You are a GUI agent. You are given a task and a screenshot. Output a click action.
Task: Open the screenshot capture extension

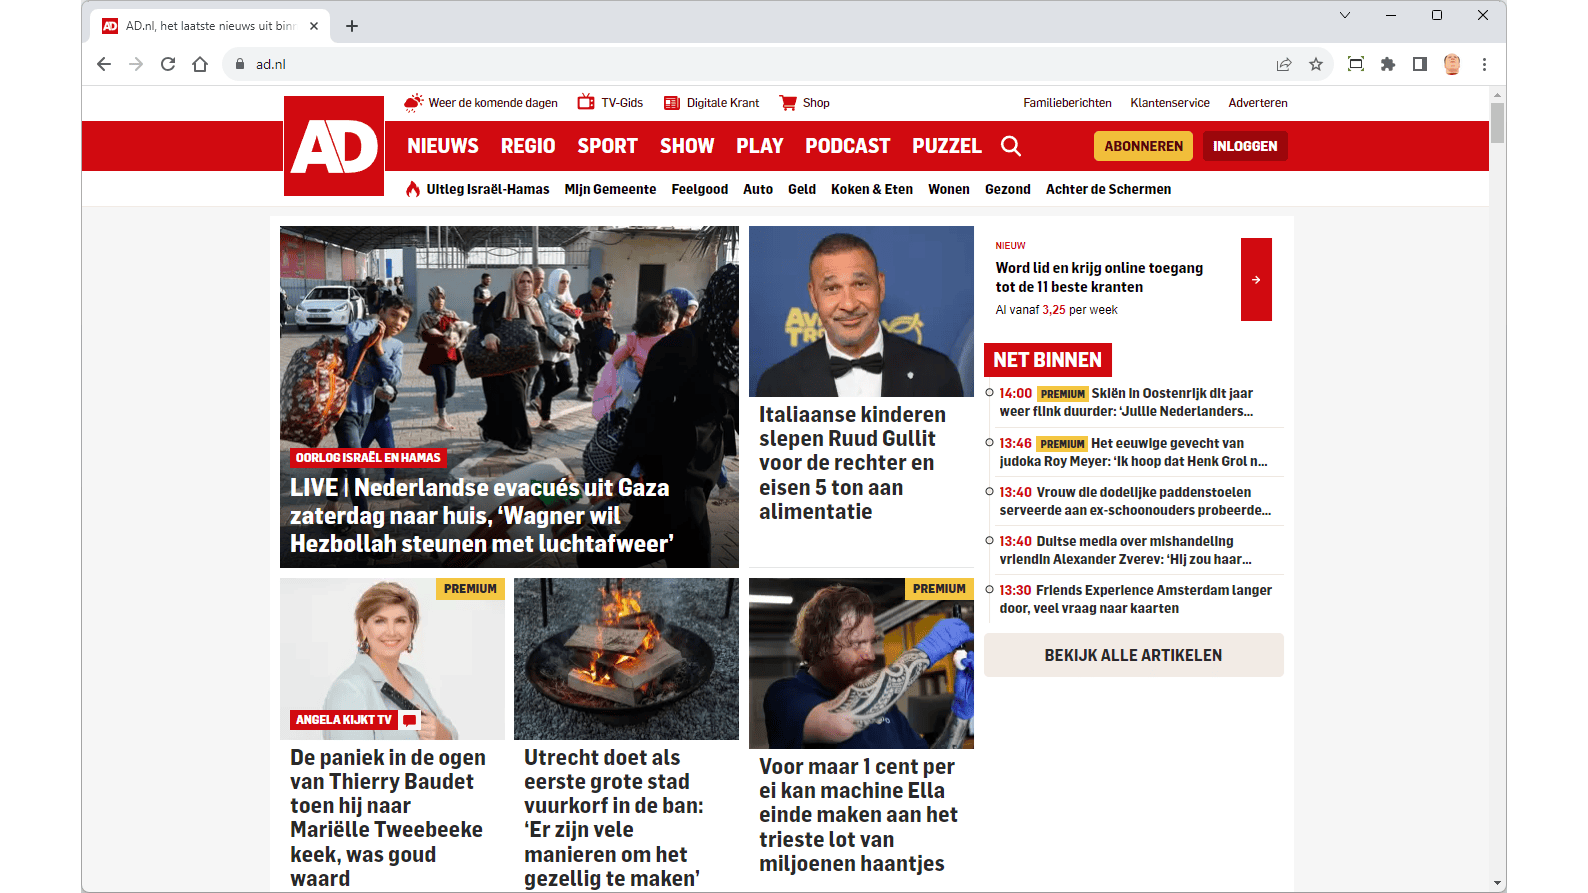click(x=1356, y=64)
